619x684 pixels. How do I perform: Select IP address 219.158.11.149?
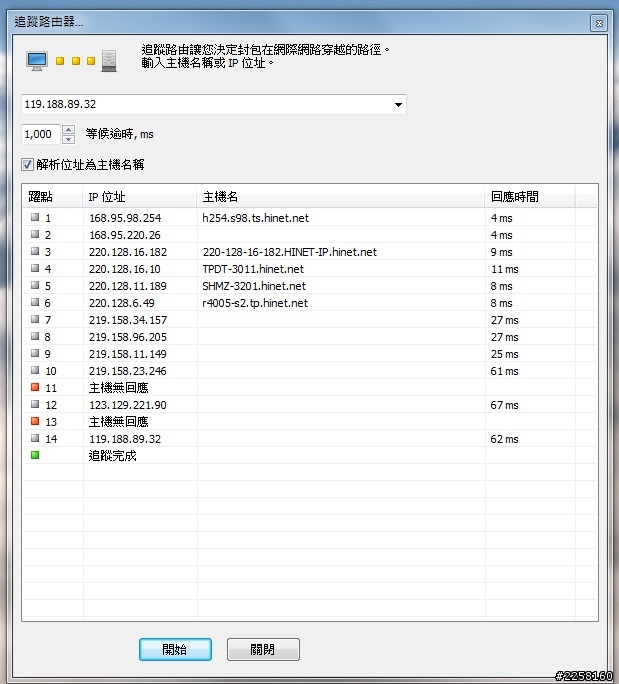pyautogui.click(x=128, y=354)
